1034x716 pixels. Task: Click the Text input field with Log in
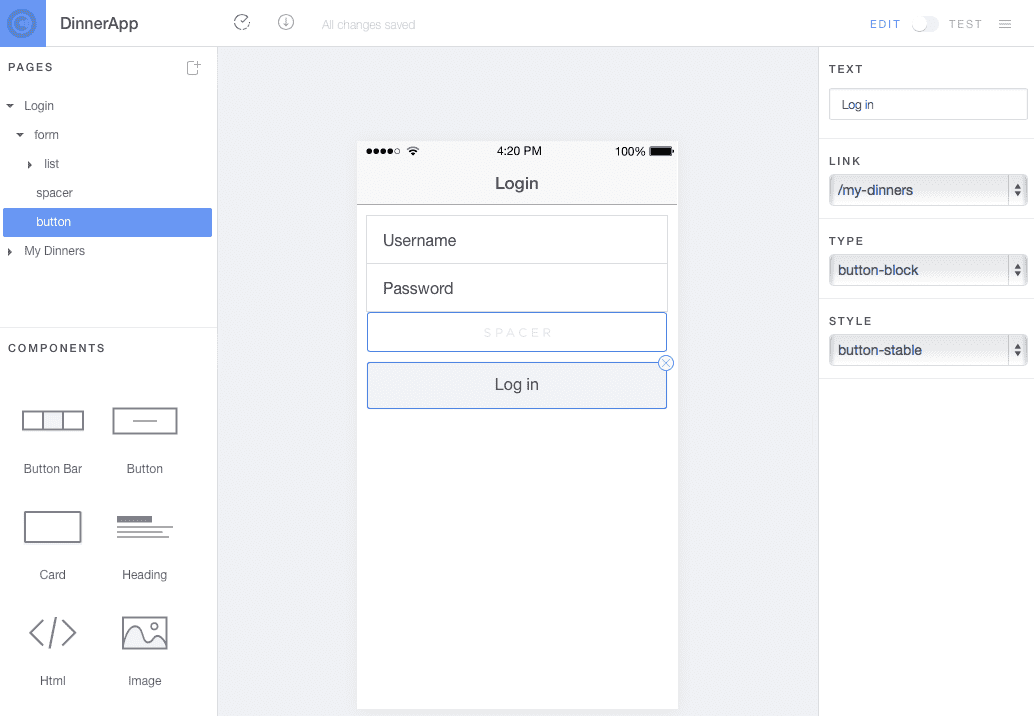click(928, 104)
